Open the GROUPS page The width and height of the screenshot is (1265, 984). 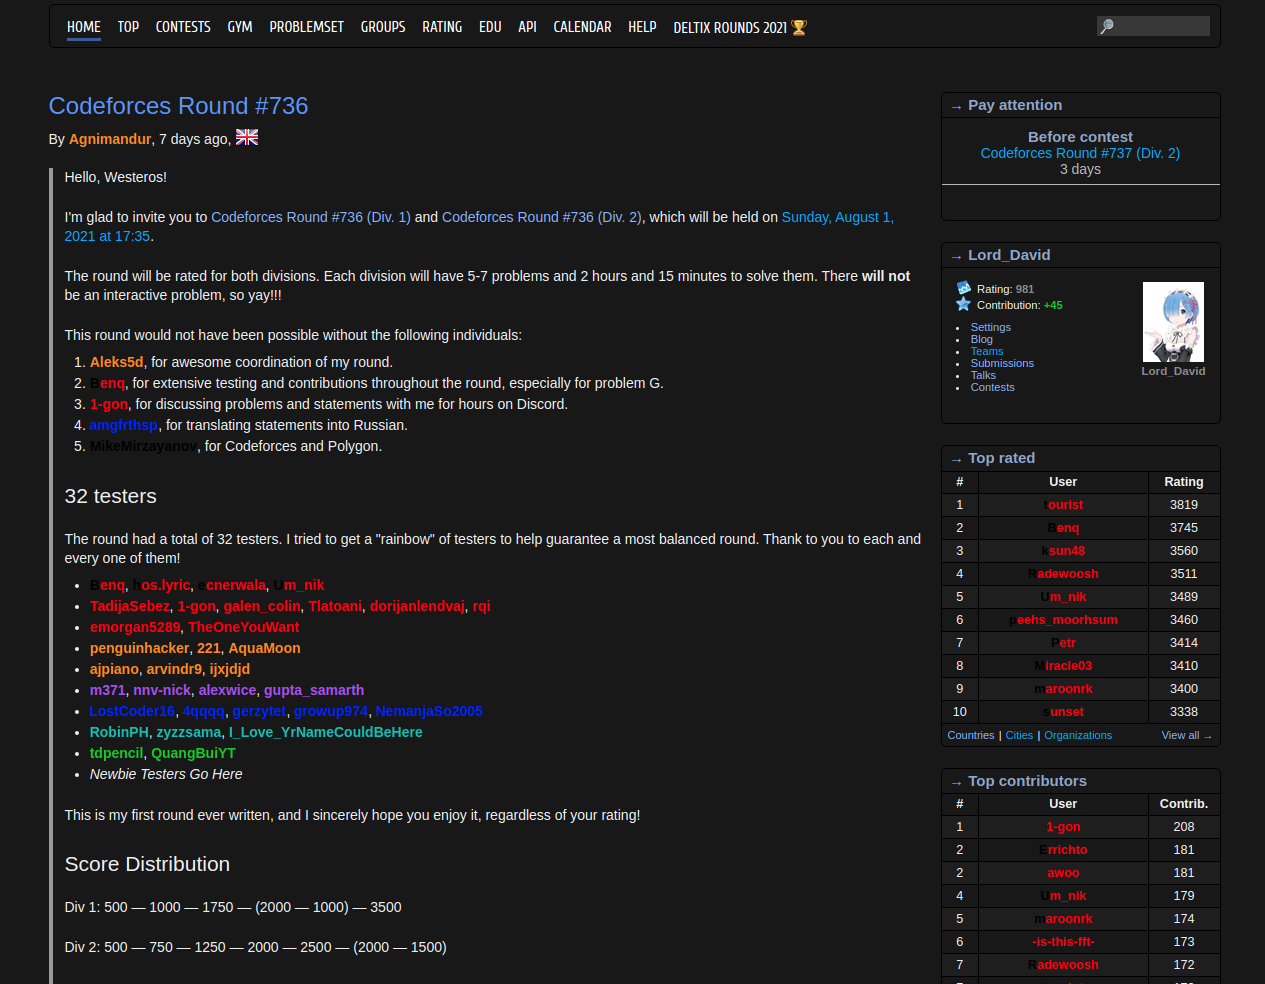(383, 27)
